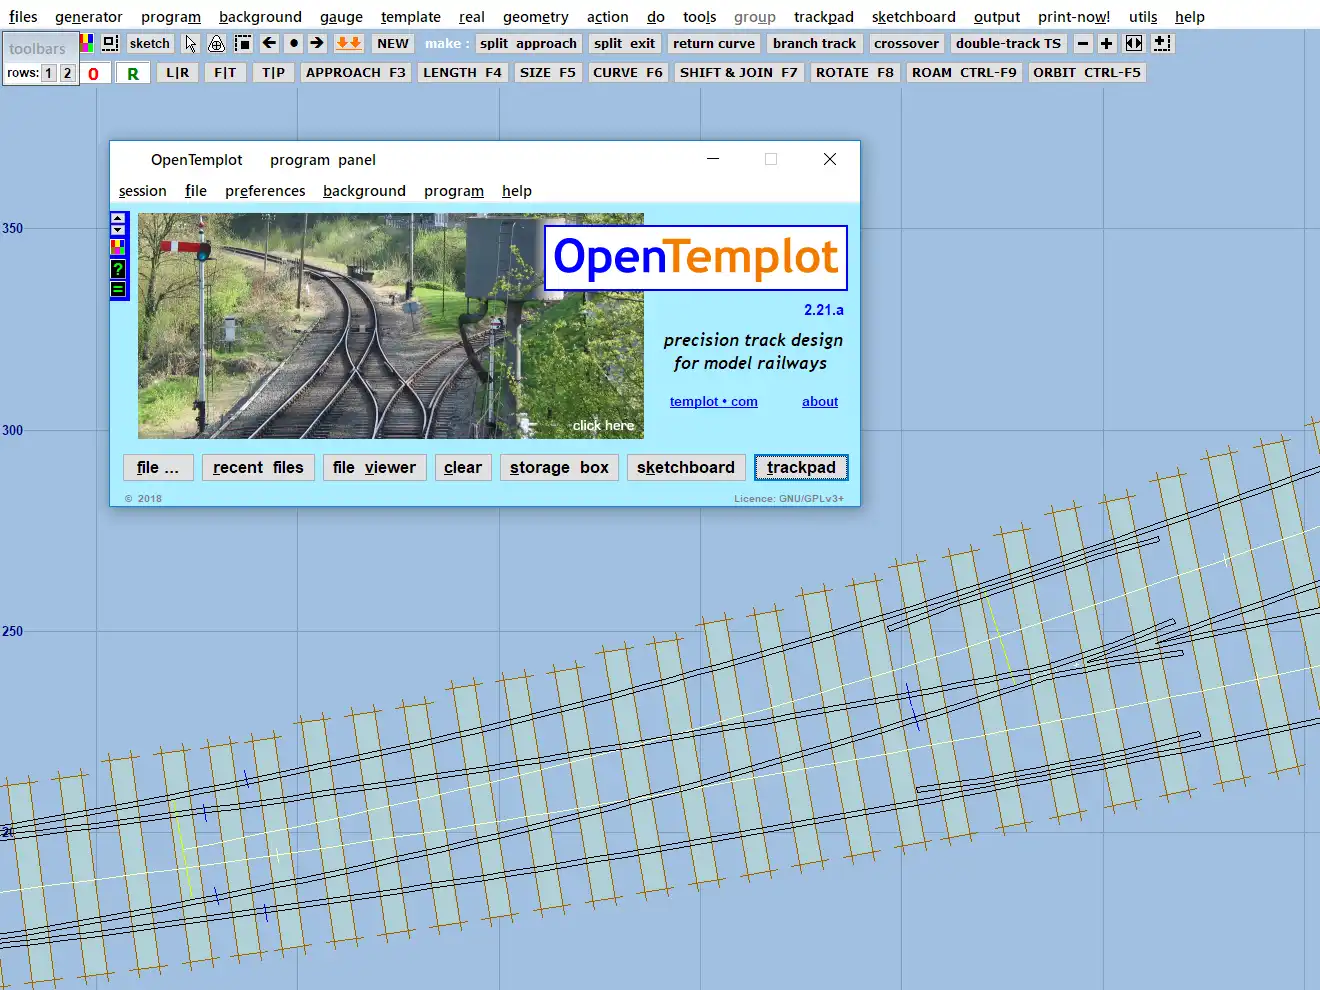Click the sketchboard button in program panel
The height and width of the screenshot is (990, 1320).
(x=686, y=467)
